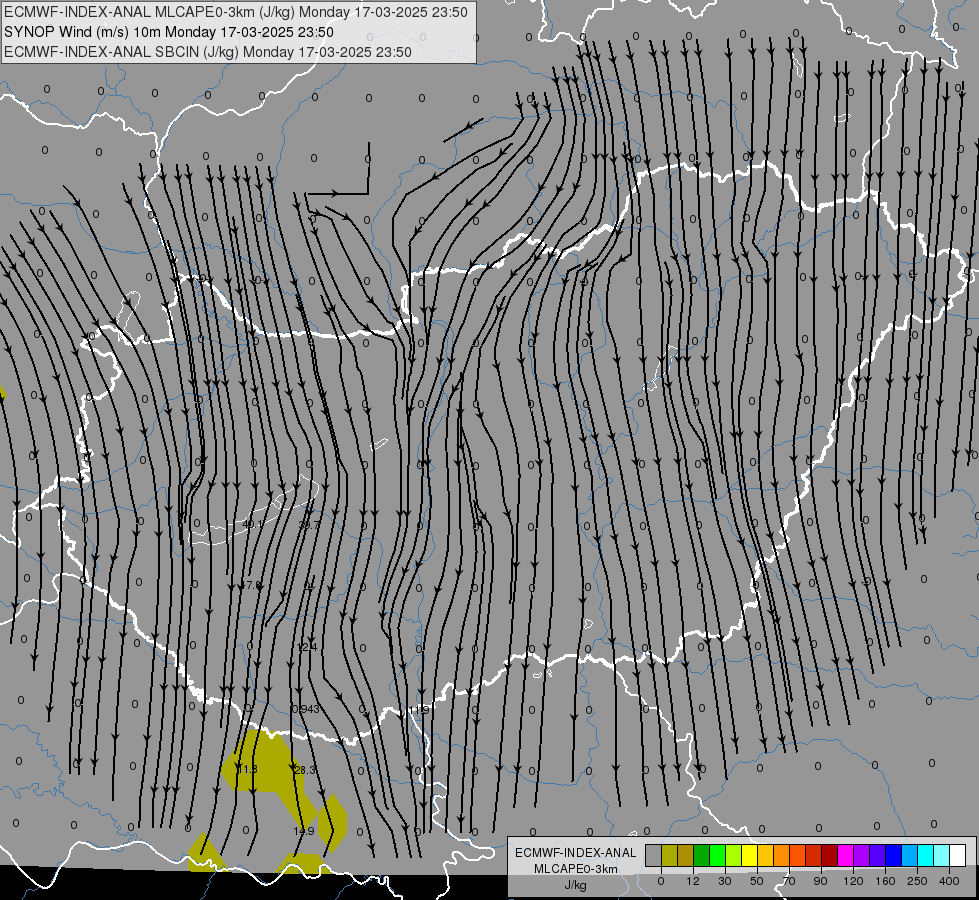
Task: Pick the purple legend swatch
Action: coord(862,855)
